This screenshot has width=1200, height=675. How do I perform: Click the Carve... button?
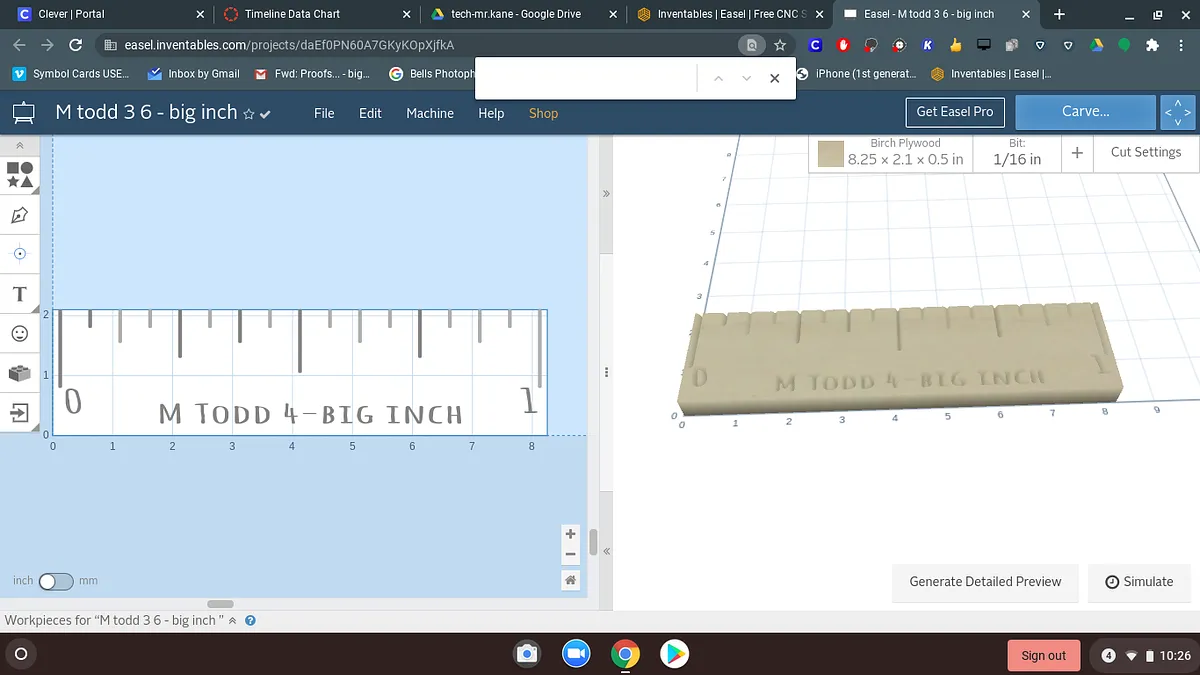point(1085,112)
